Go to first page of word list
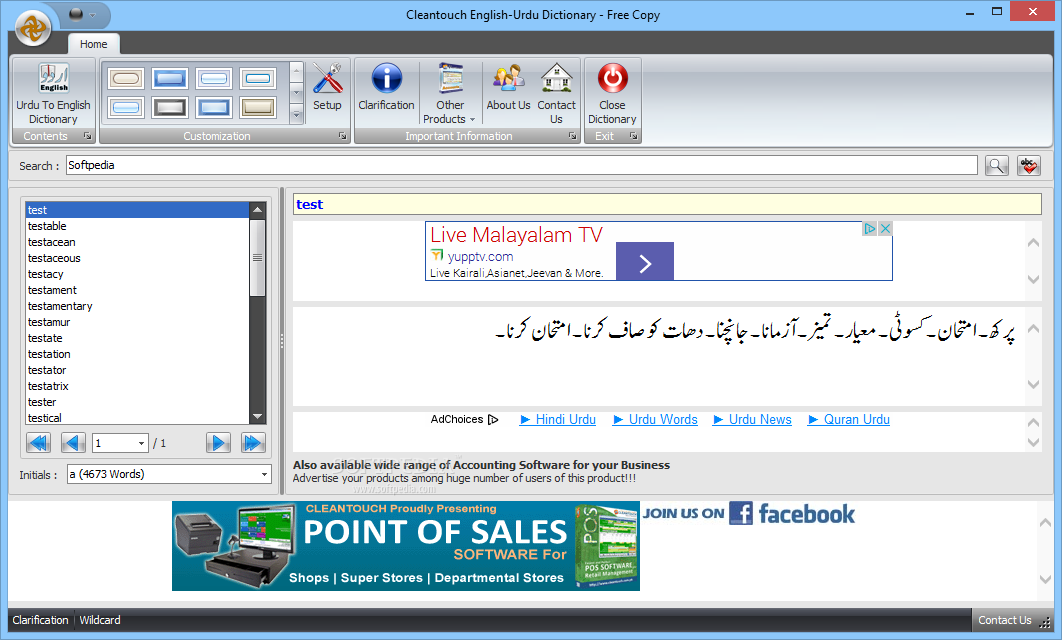 pyautogui.click(x=39, y=443)
